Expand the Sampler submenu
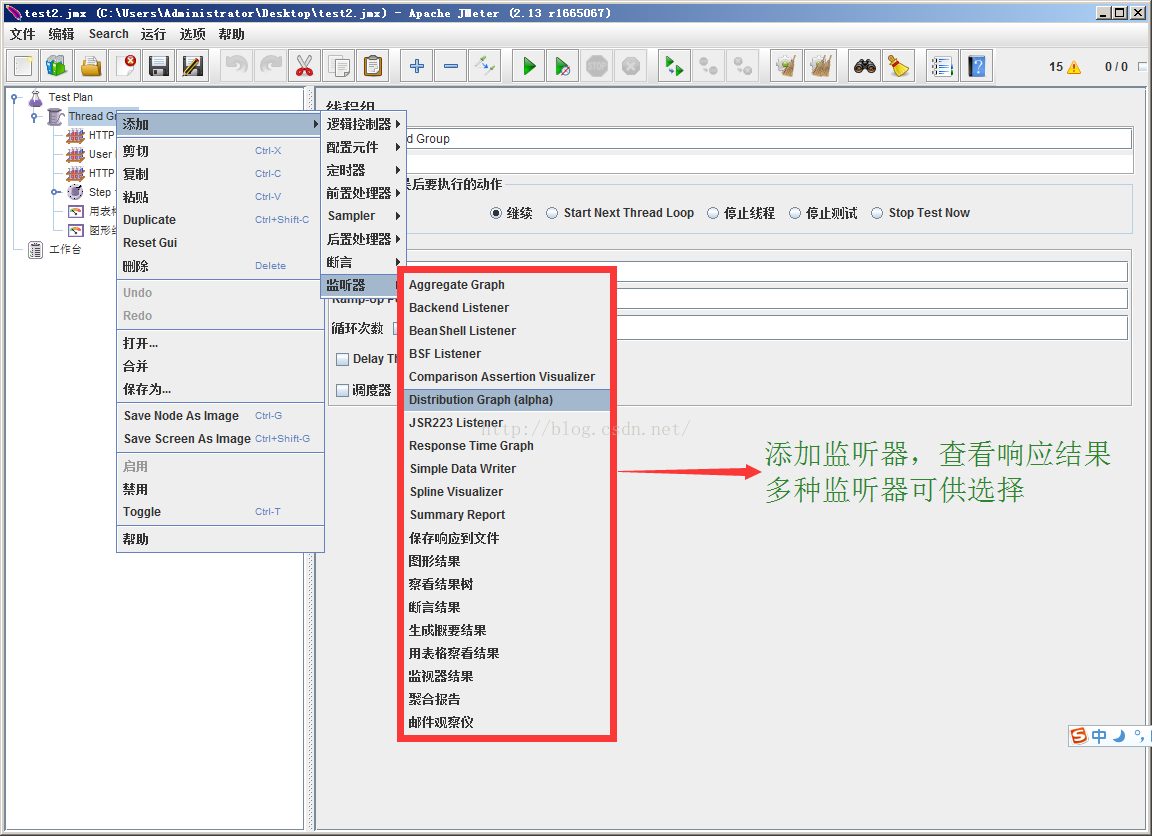The height and width of the screenshot is (836, 1152). tap(364, 216)
